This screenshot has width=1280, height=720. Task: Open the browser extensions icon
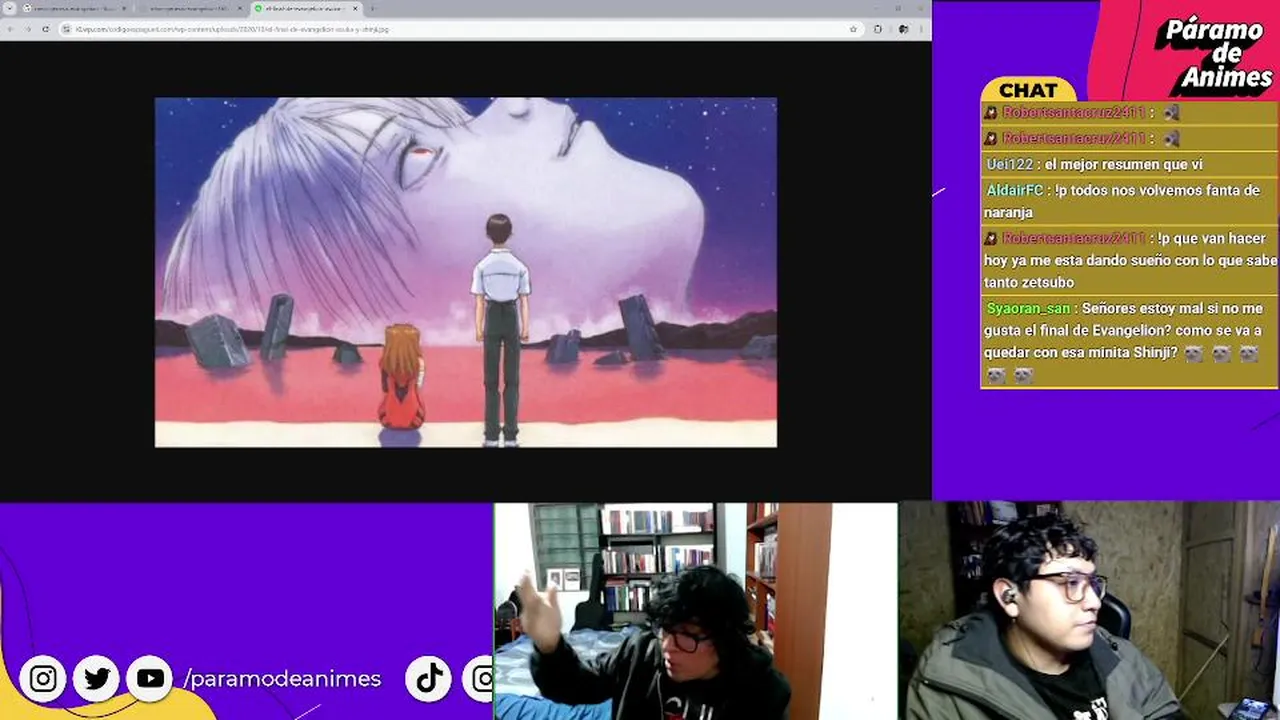click(878, 29)
